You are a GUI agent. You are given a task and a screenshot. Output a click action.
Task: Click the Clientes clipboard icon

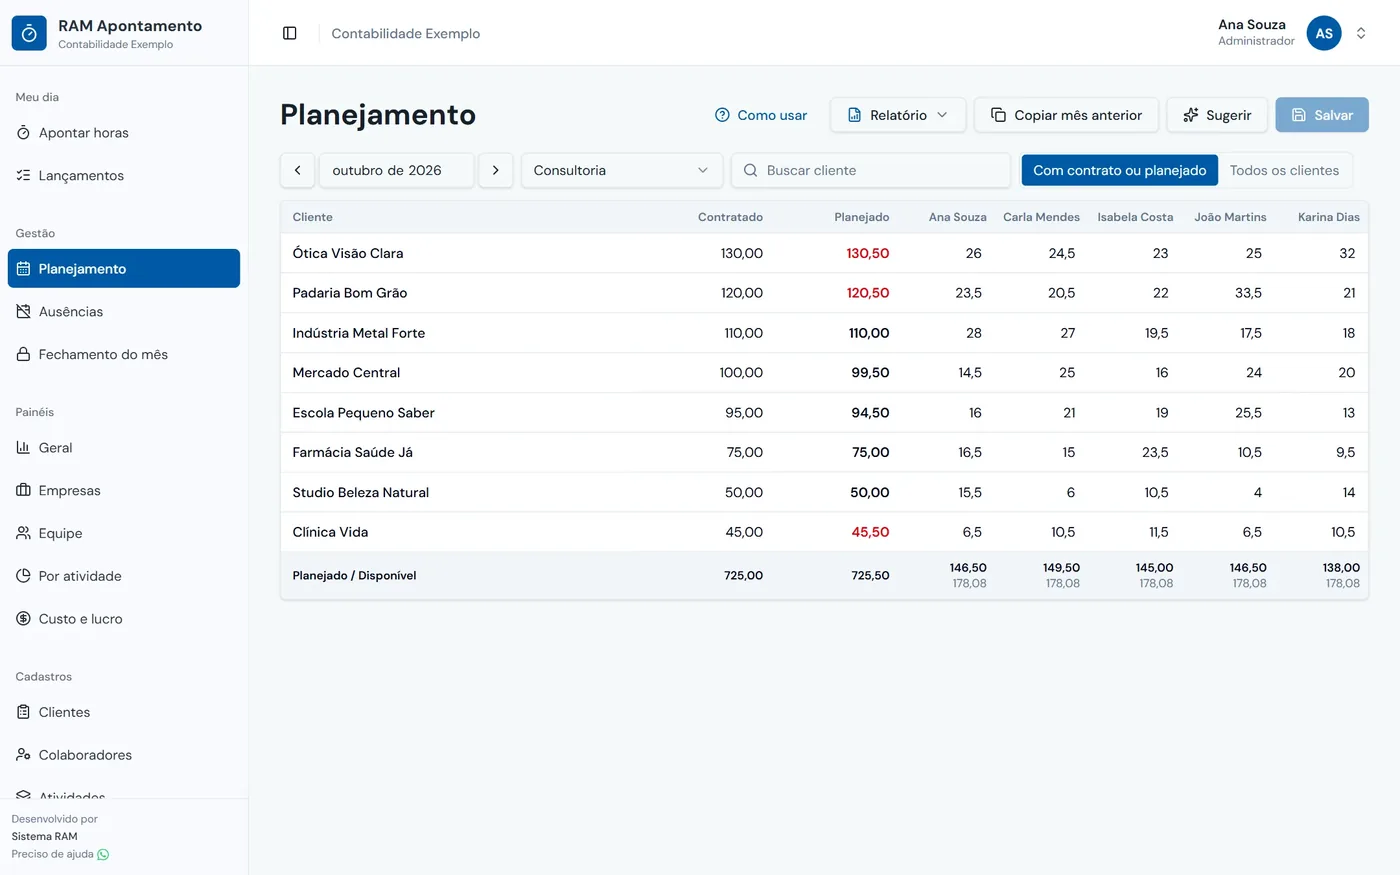[x=24, y=712]
